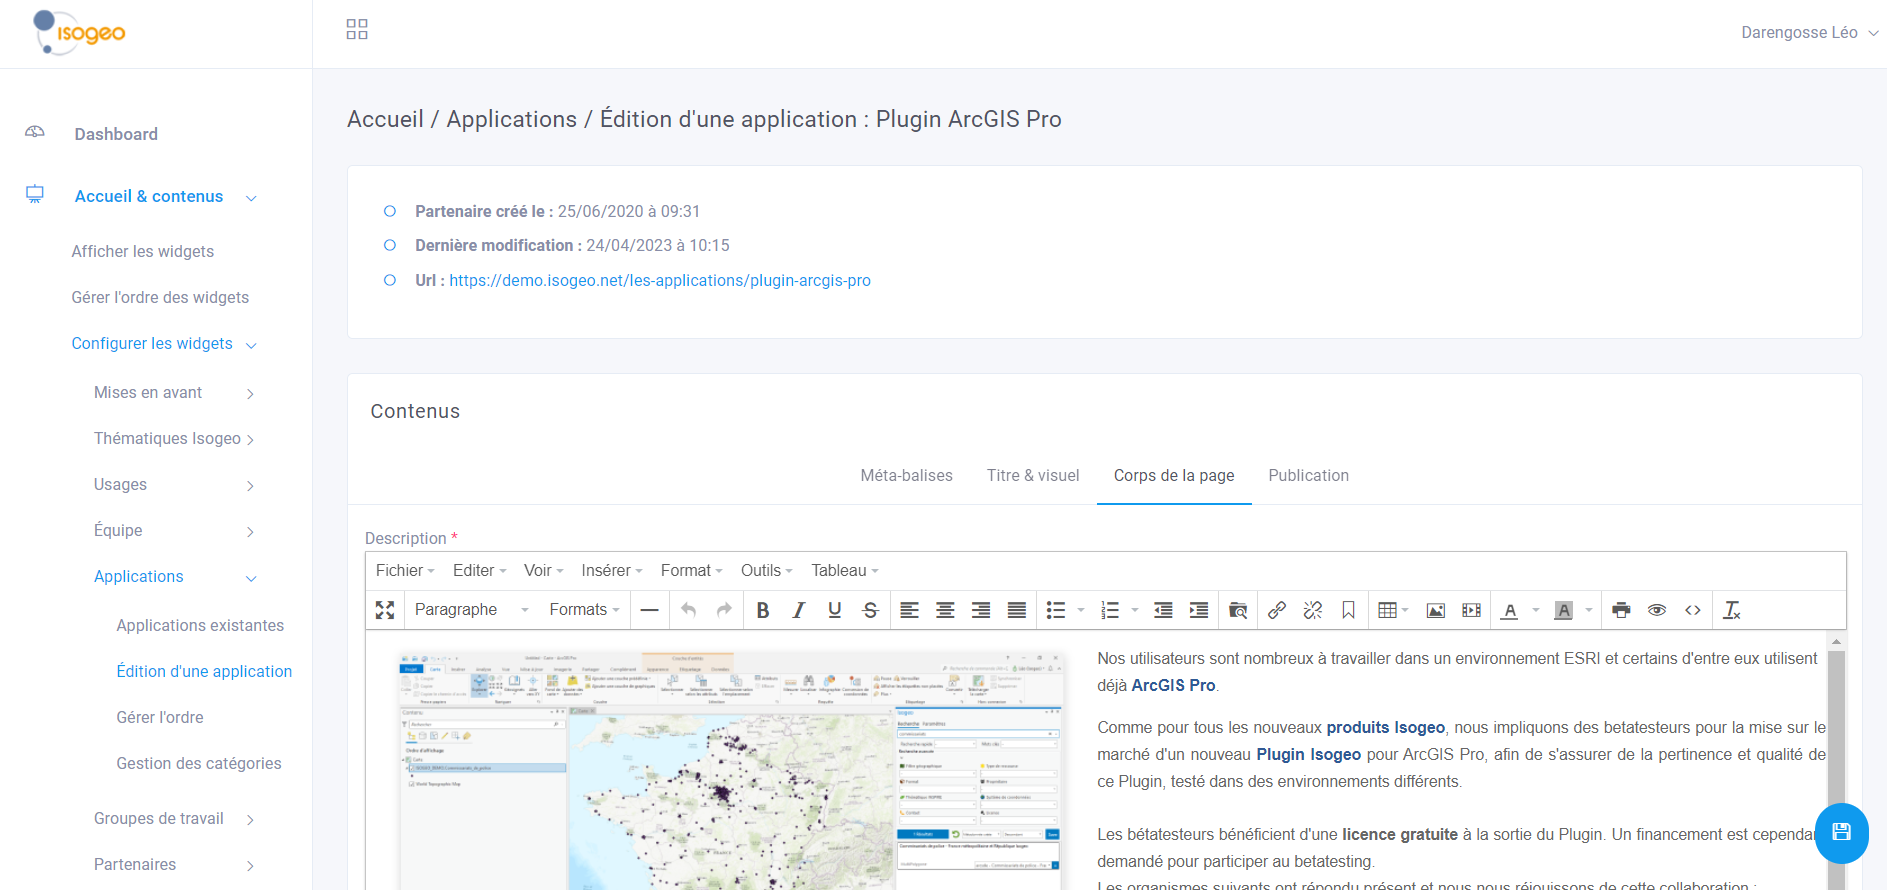The image size is (1887, 890).
Task: Open bullet list style options arrow
Action: (1081, 610)
